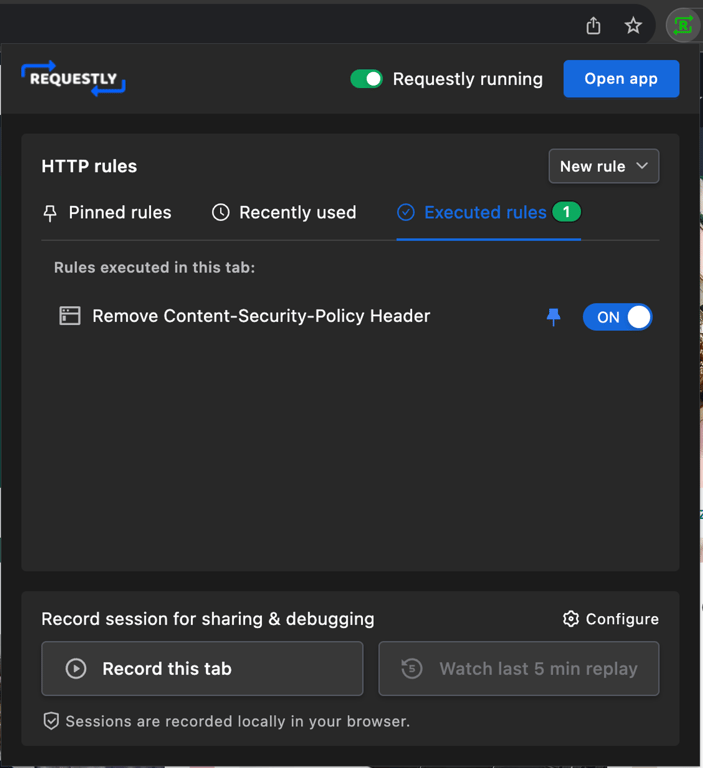This screenshot has width=703, height=768.
Task: Click the browser share icon
Action: click(x=593, y=26)
